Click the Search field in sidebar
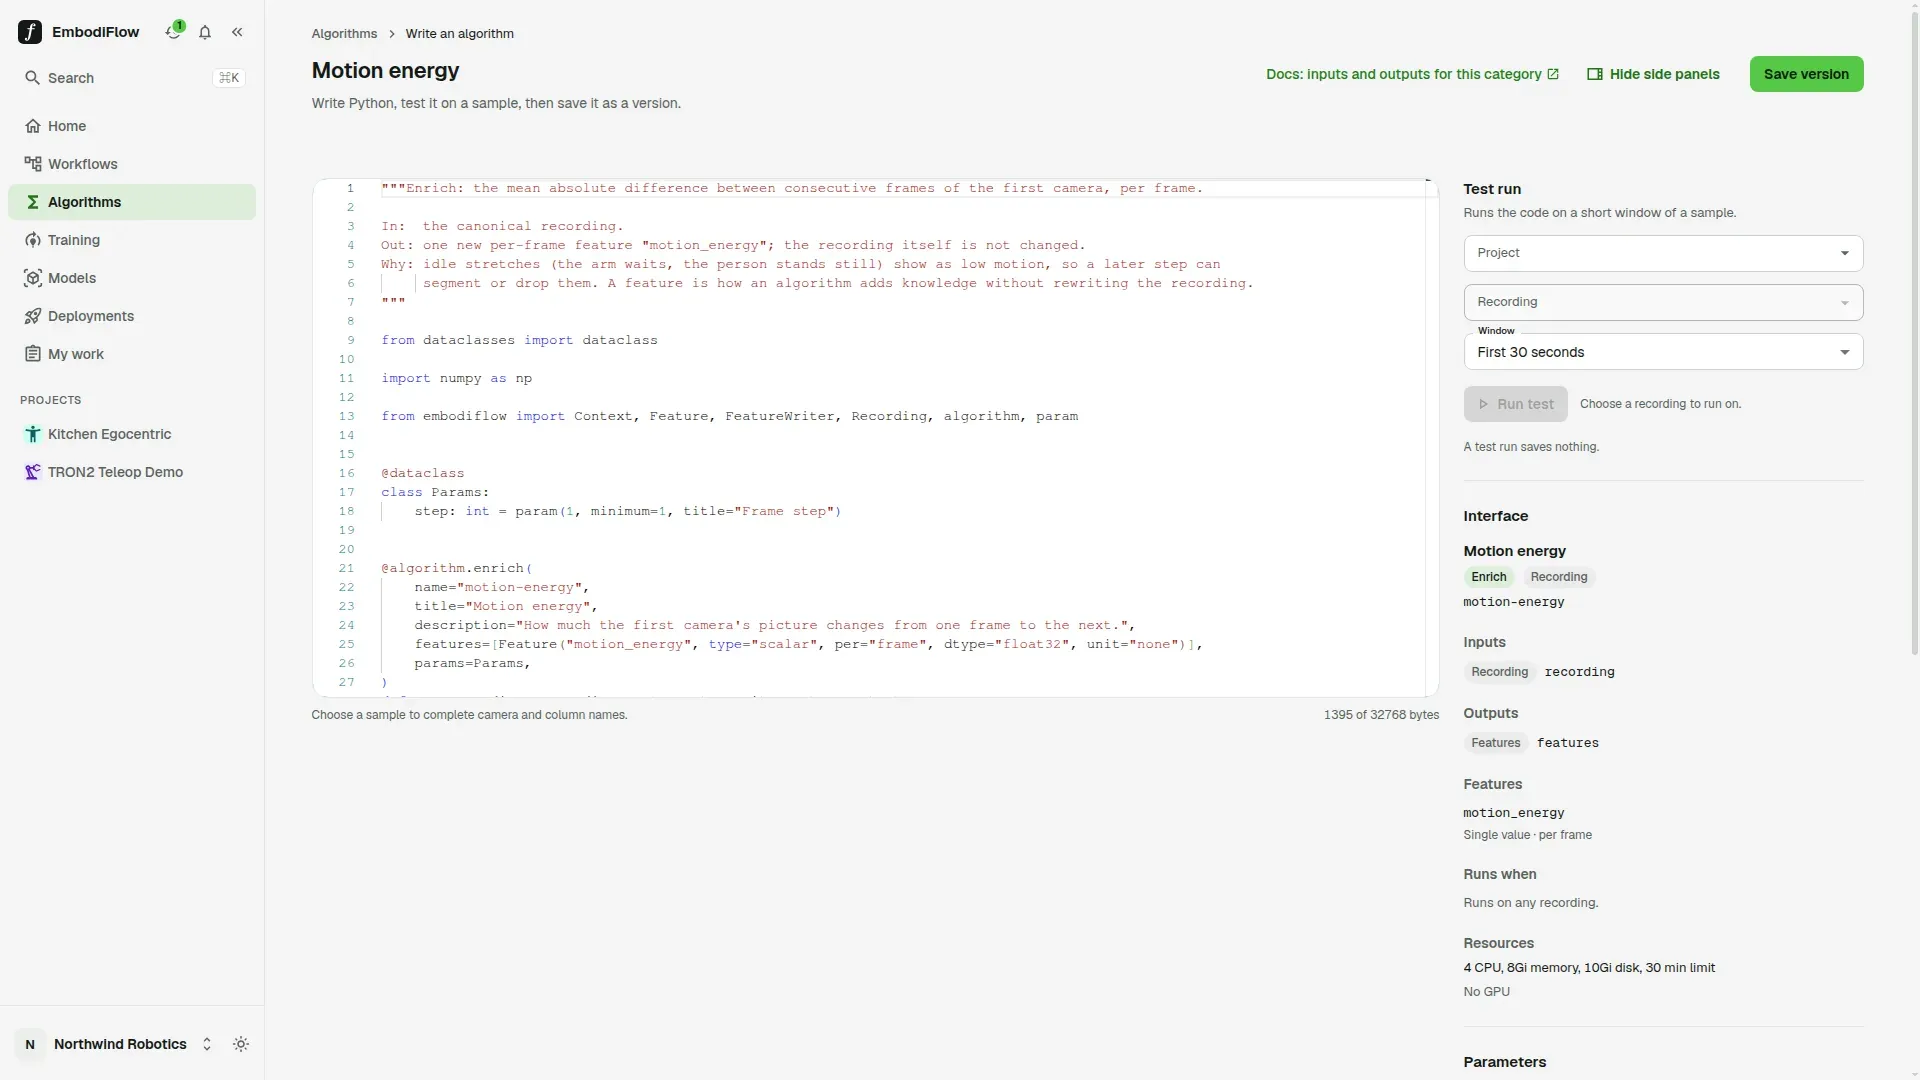 (132, 78)
